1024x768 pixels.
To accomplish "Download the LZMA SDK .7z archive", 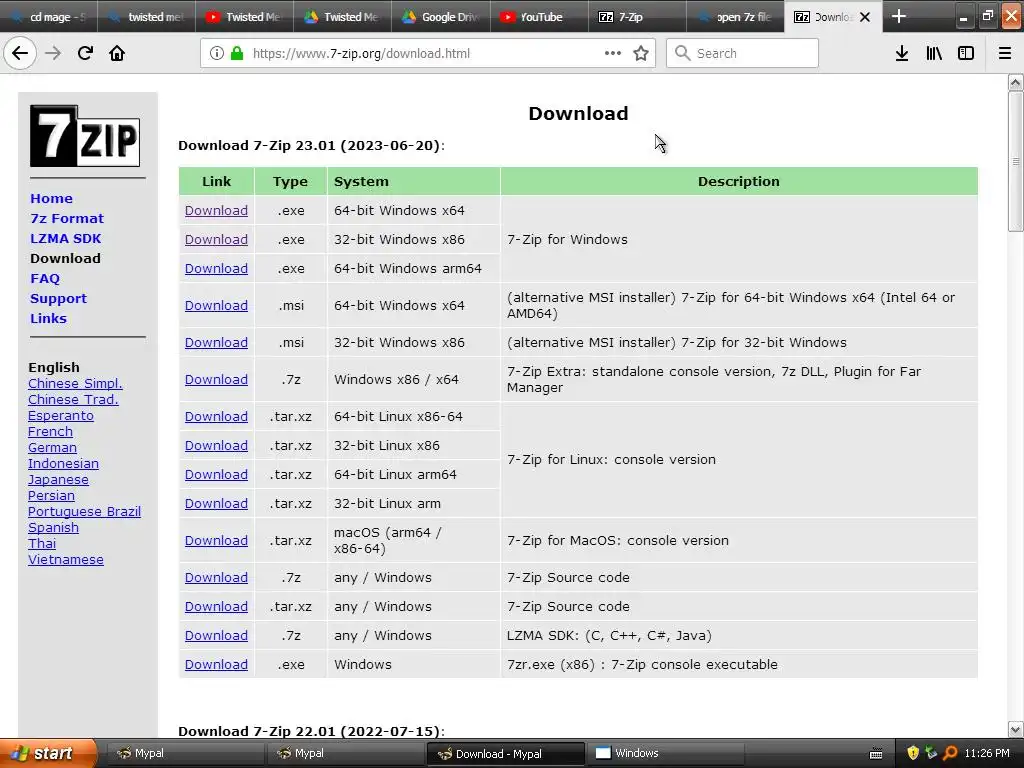I will [216, 635].
